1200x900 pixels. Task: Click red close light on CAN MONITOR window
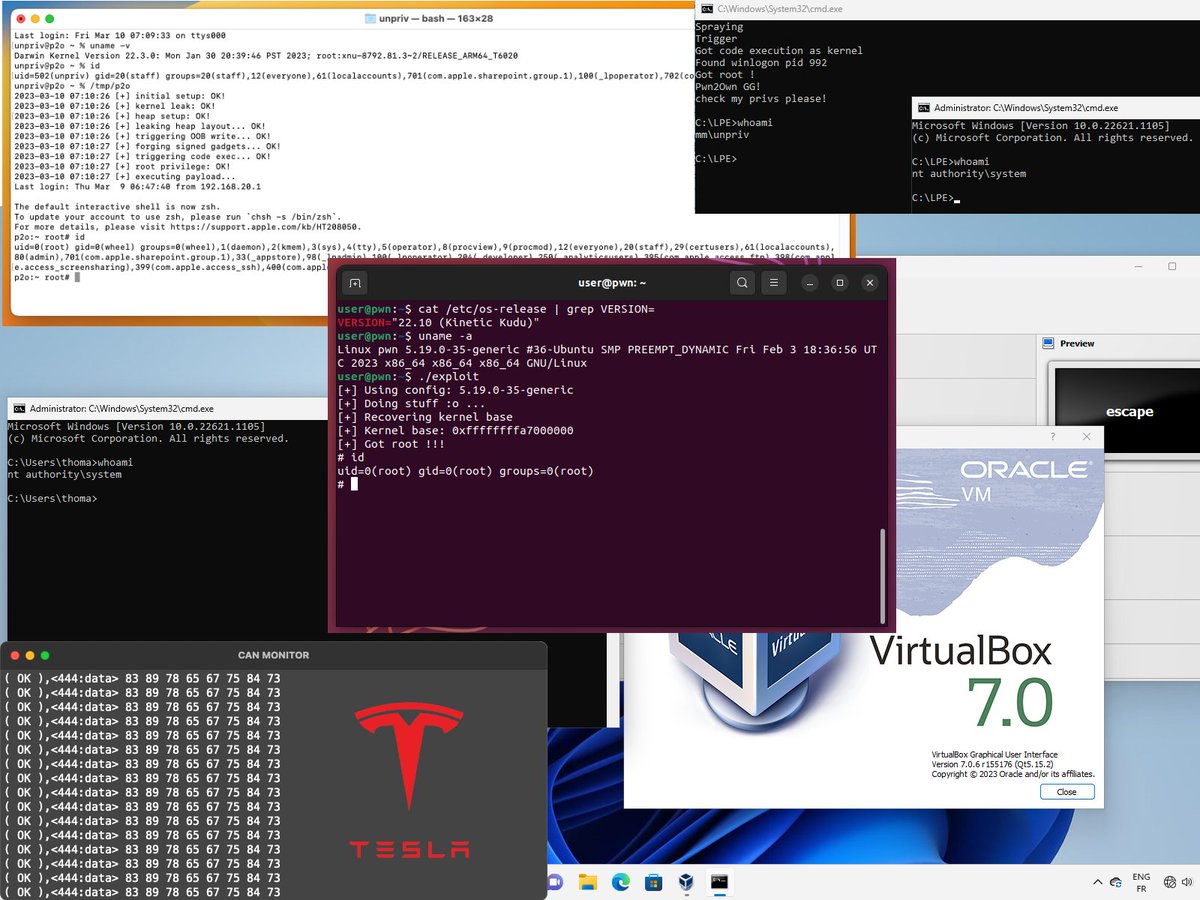click(x=16, y=655)
